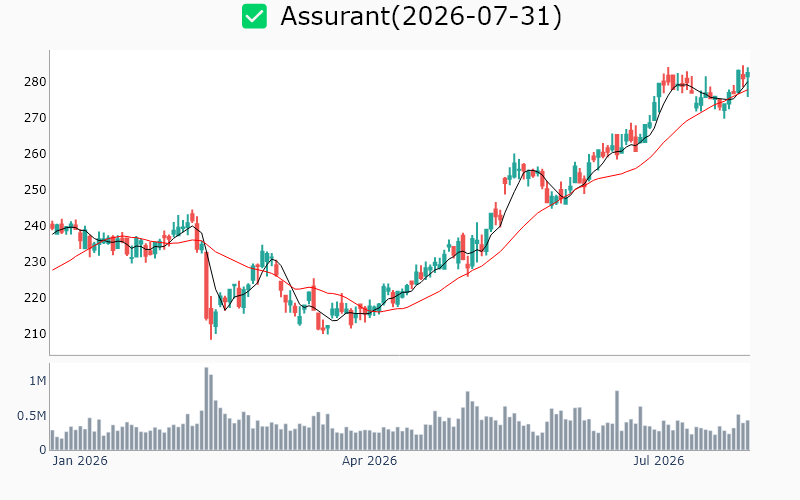
Task: Click the 270 price axis label
Action: (x=35, y=118)
